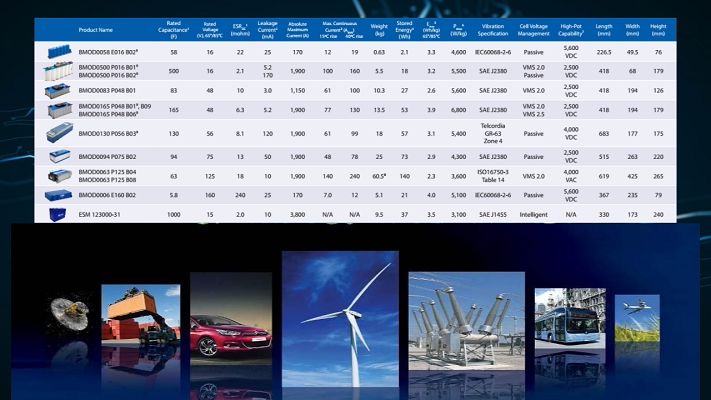
Task: Open the wind turbine photo
Action: pyautogui.click(x=340, y=319)
